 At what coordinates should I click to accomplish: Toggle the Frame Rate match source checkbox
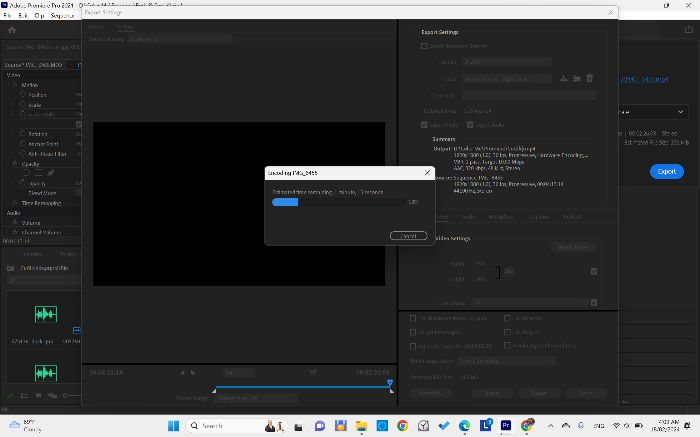594,303
